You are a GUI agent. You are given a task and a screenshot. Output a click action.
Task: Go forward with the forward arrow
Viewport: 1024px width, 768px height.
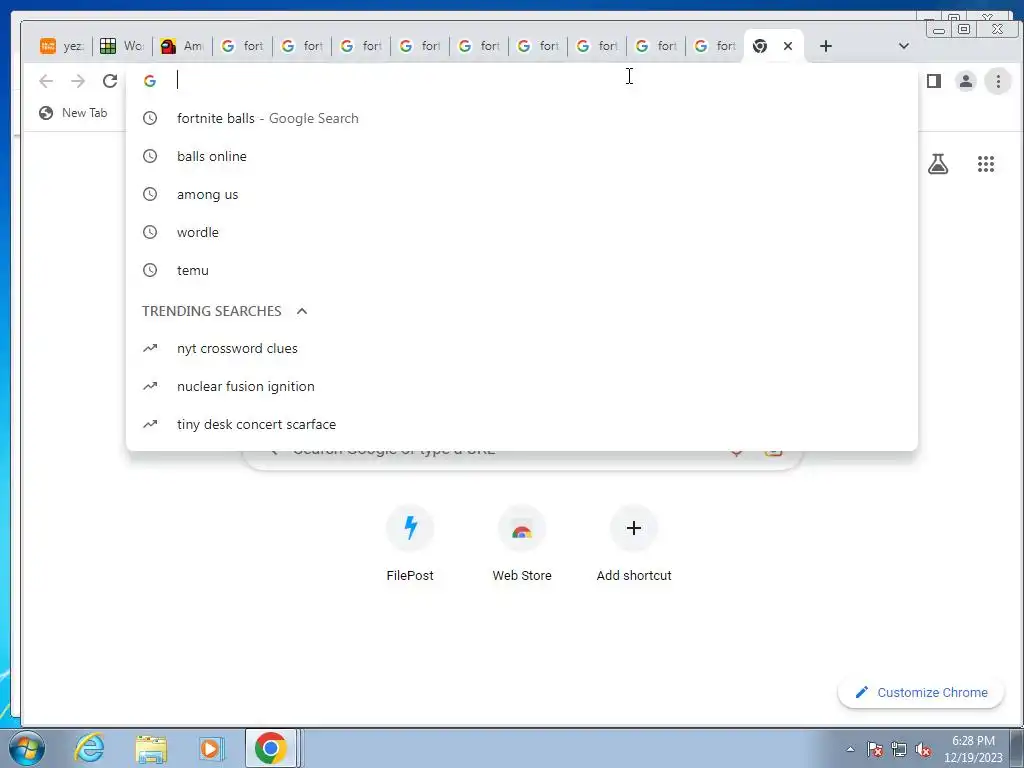click(78, 81)
